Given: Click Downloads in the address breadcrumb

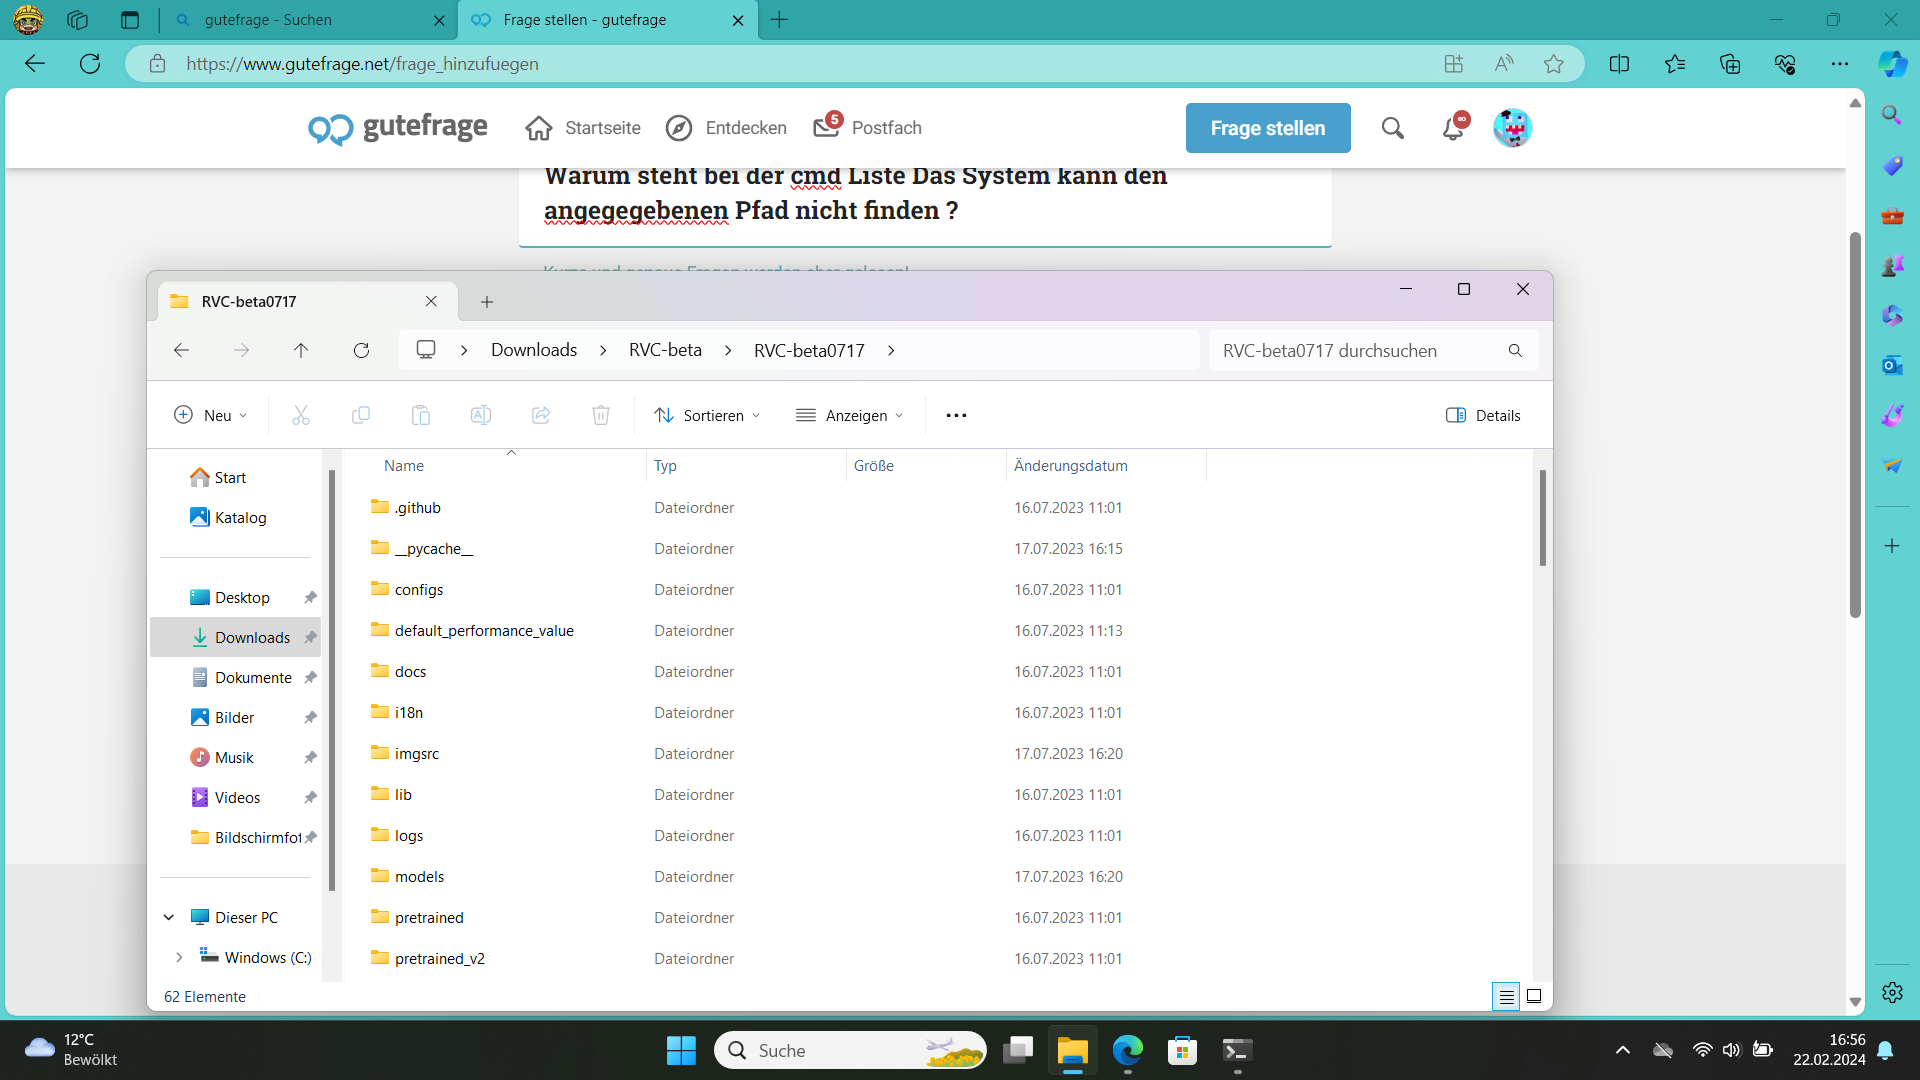Looking at the screenshot, I should click(x=534, y=350).
